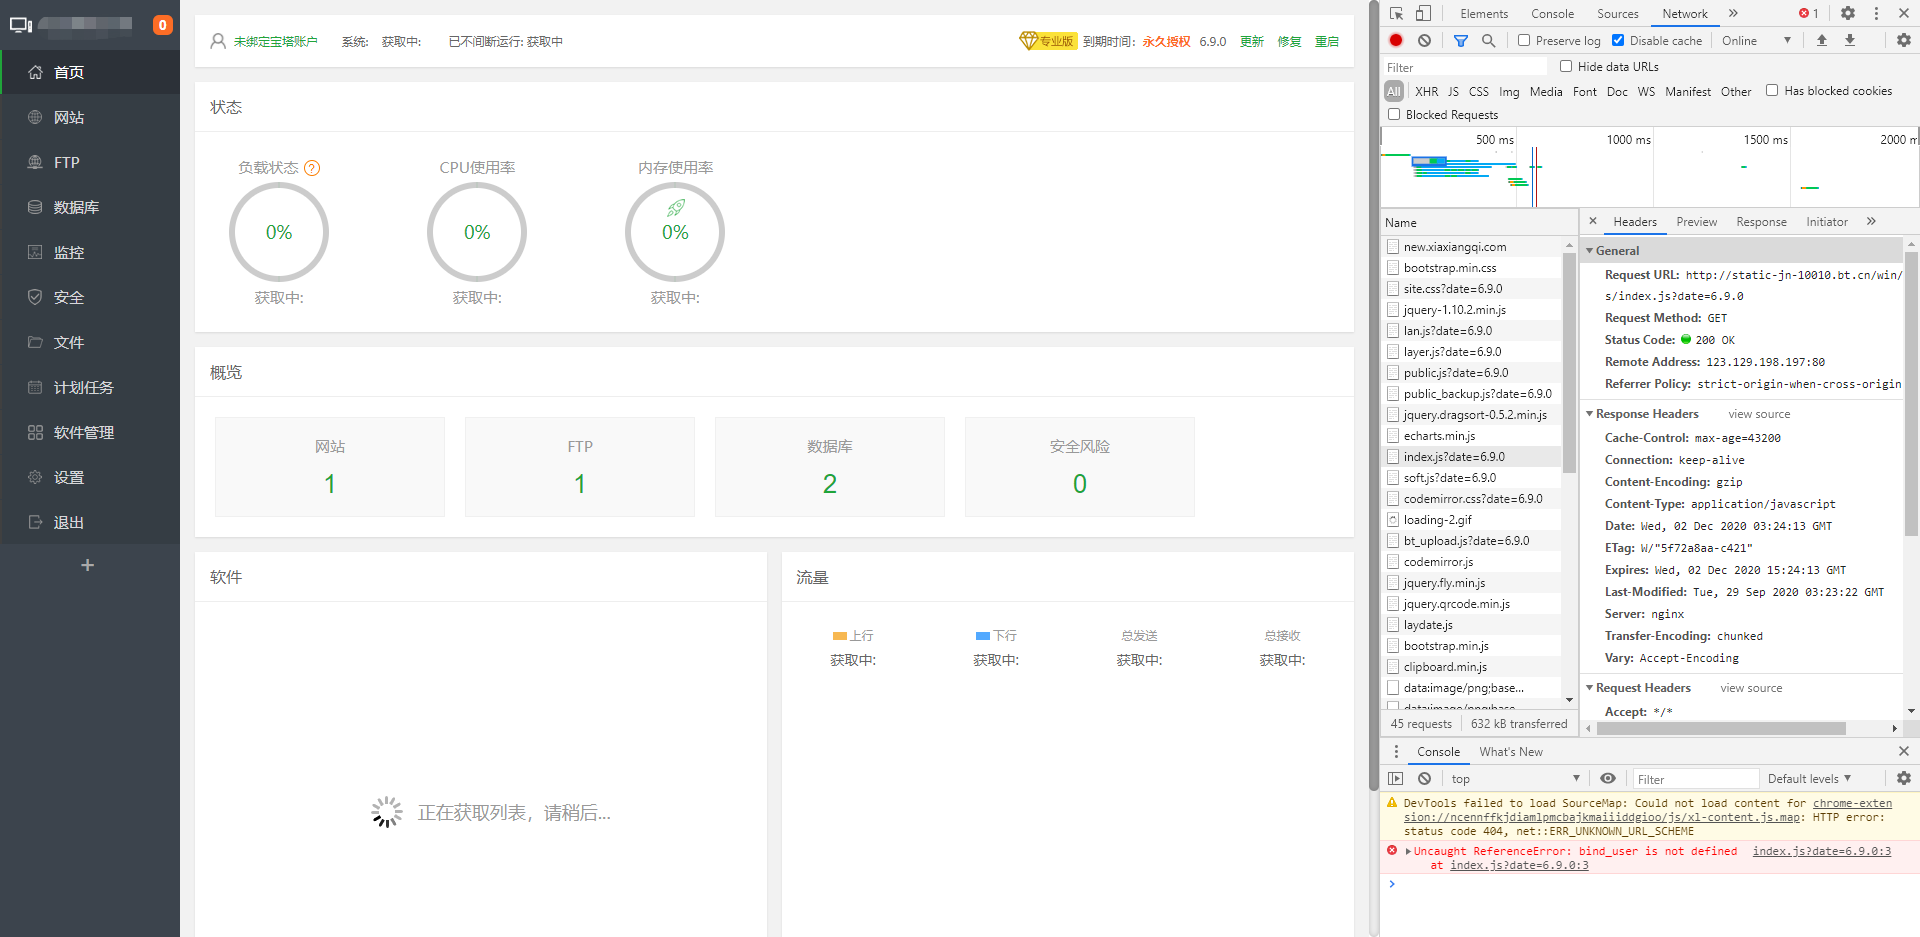This screenshot has height=937, width=1920.
Task: Toggle the network filter funnel icon
Action: tap(1461, 40)
